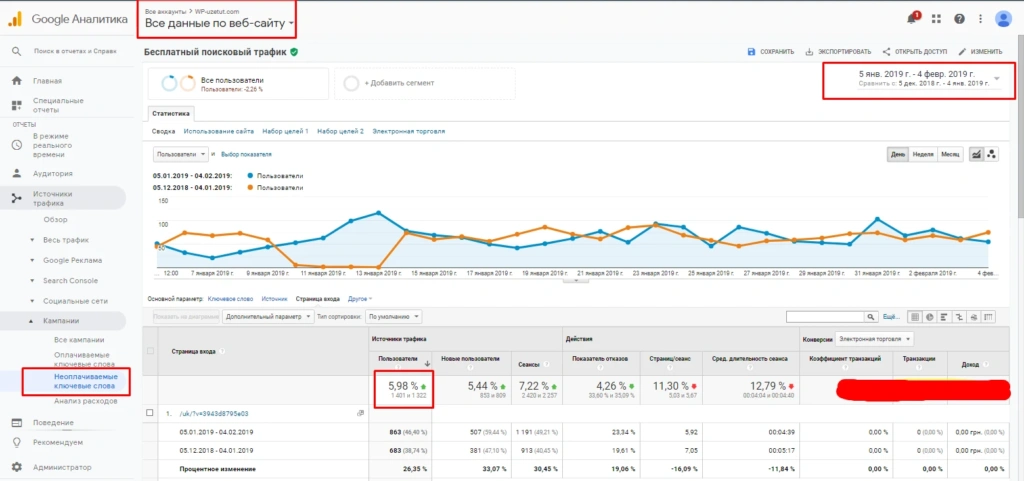
Task: Set chart granularity to Месяц
Action: tap(950, 155)
